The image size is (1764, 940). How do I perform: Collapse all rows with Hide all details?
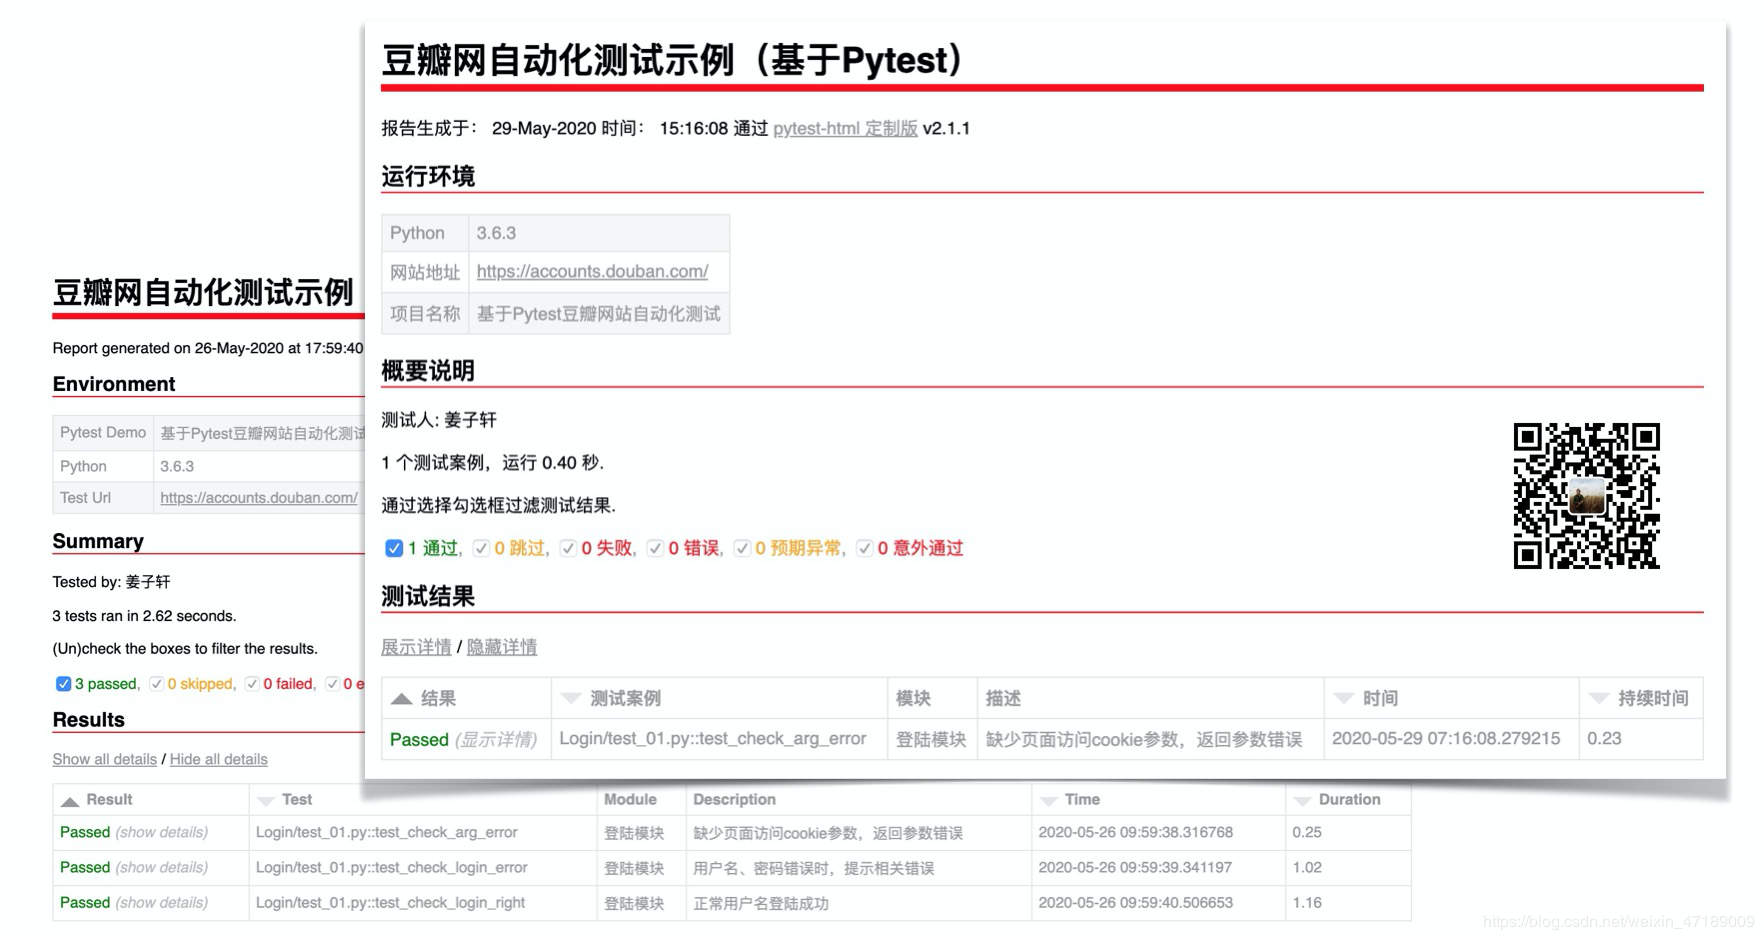(x=217, y=759)
